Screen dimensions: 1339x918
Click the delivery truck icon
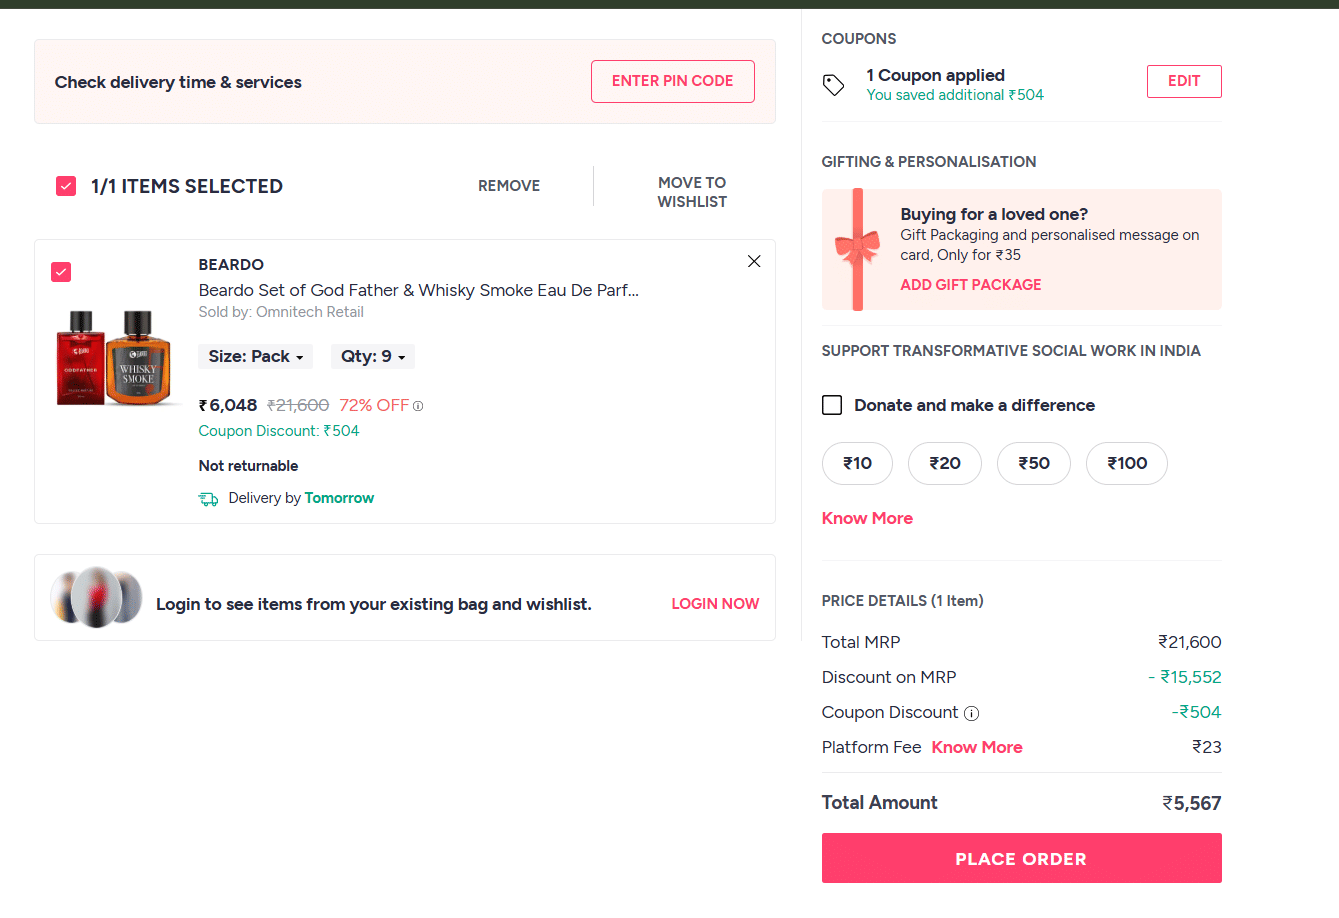tap(208, 499)
